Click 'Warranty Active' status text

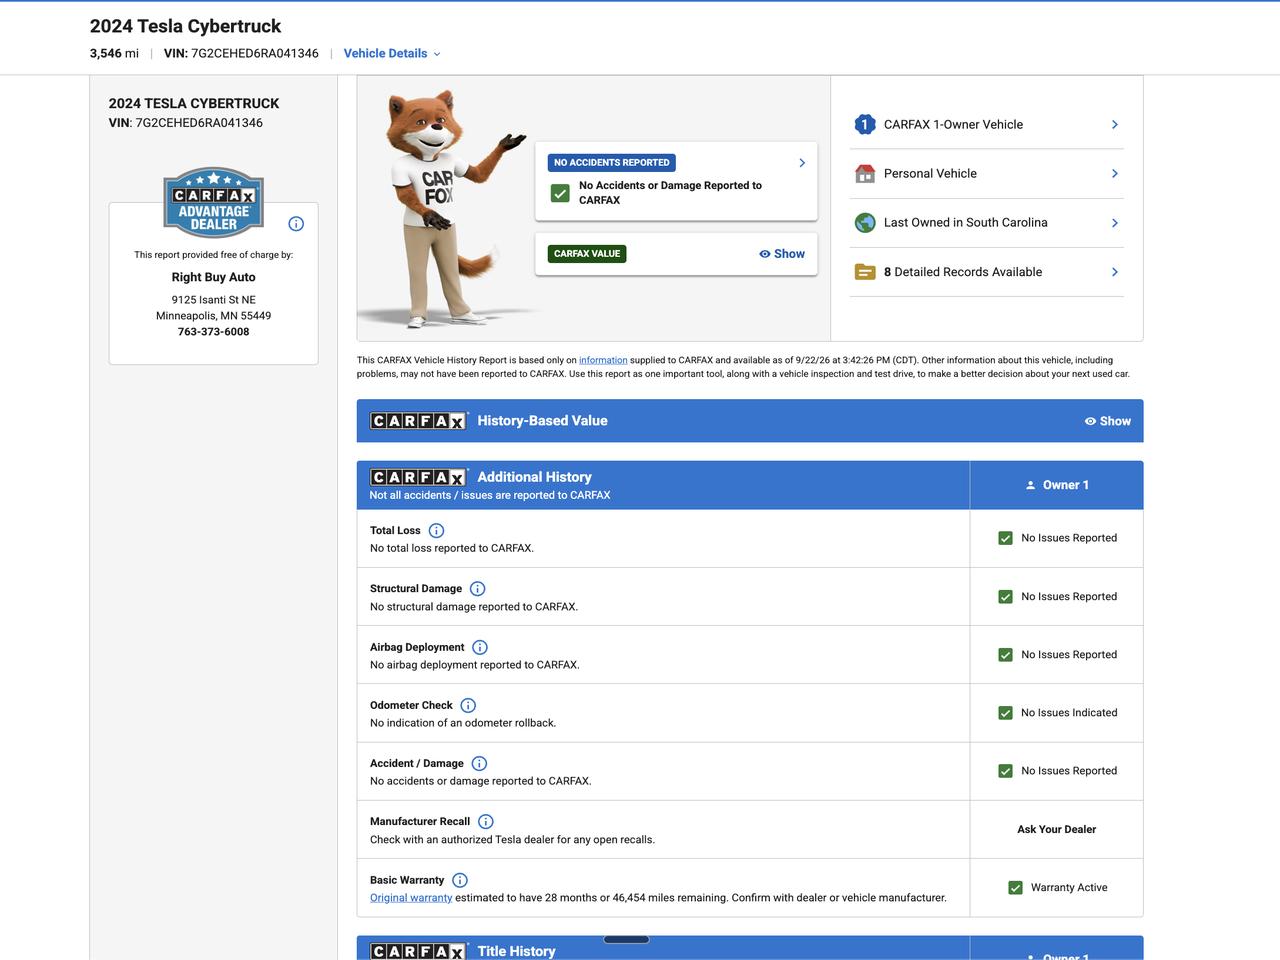[1069, 888]
